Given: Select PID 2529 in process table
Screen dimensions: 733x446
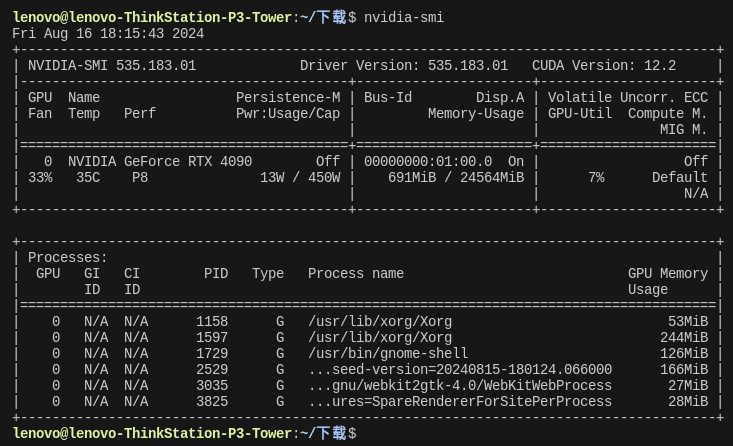Looking at the screenshot, I should (212, 369).
